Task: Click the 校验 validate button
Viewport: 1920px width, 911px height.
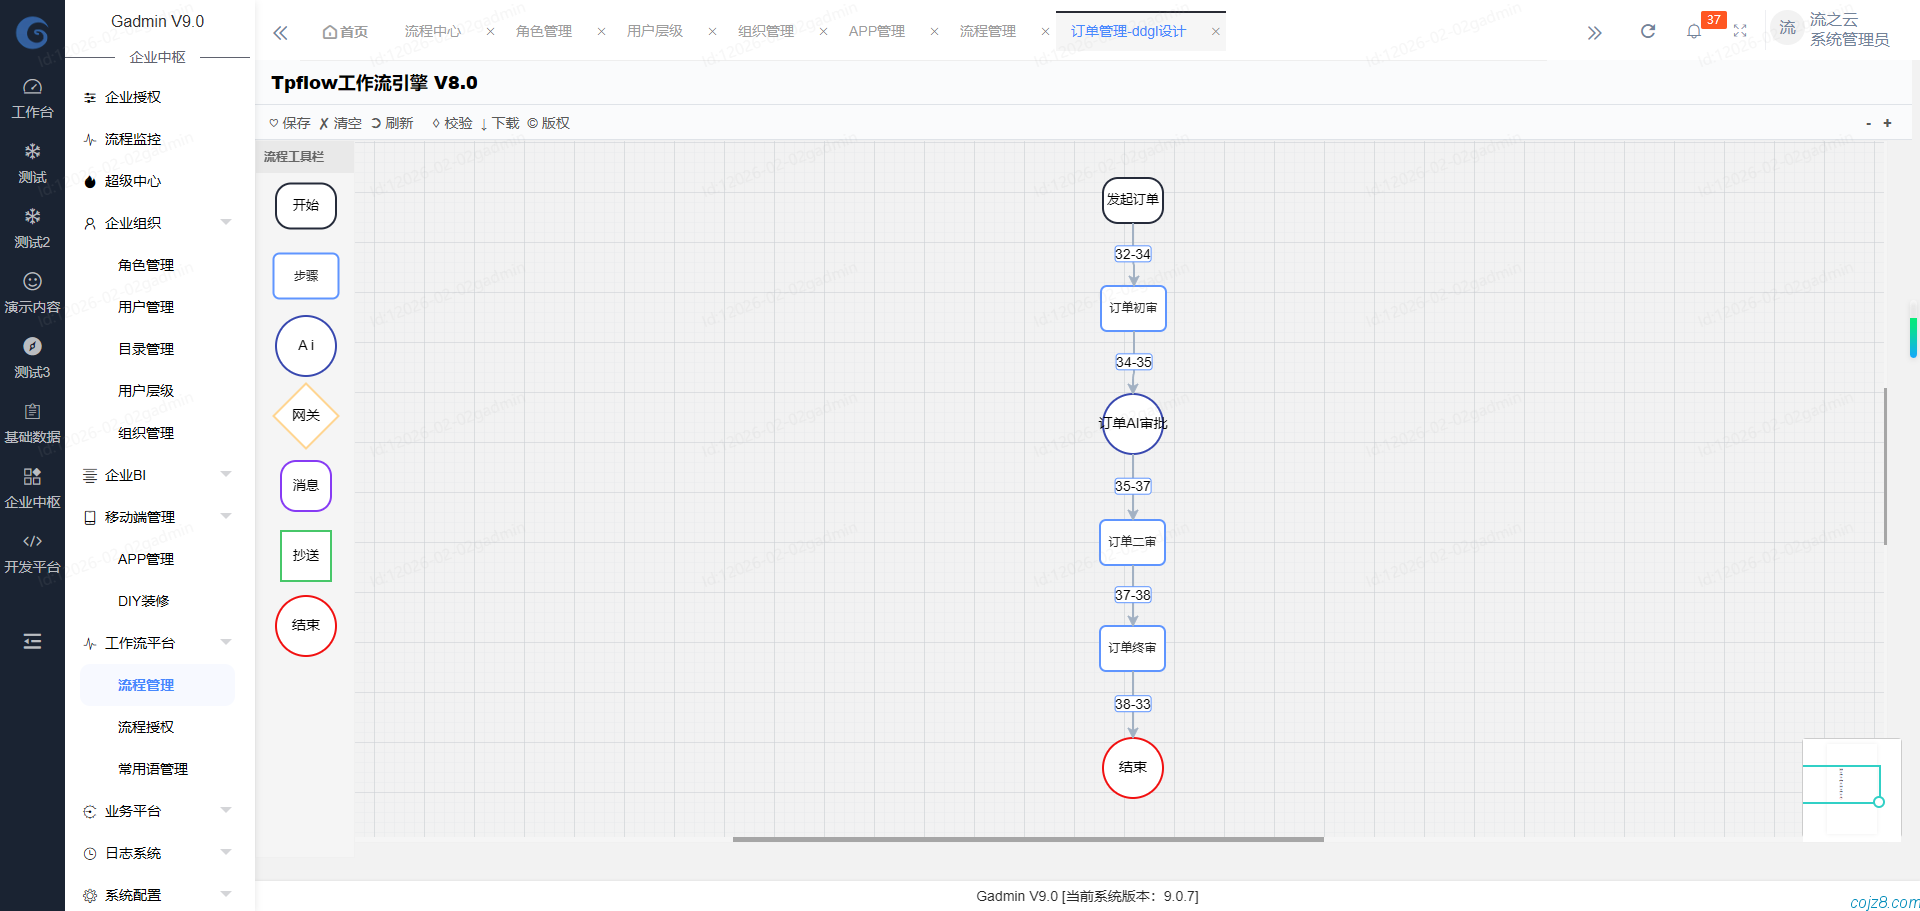Action: pos(452,123)
